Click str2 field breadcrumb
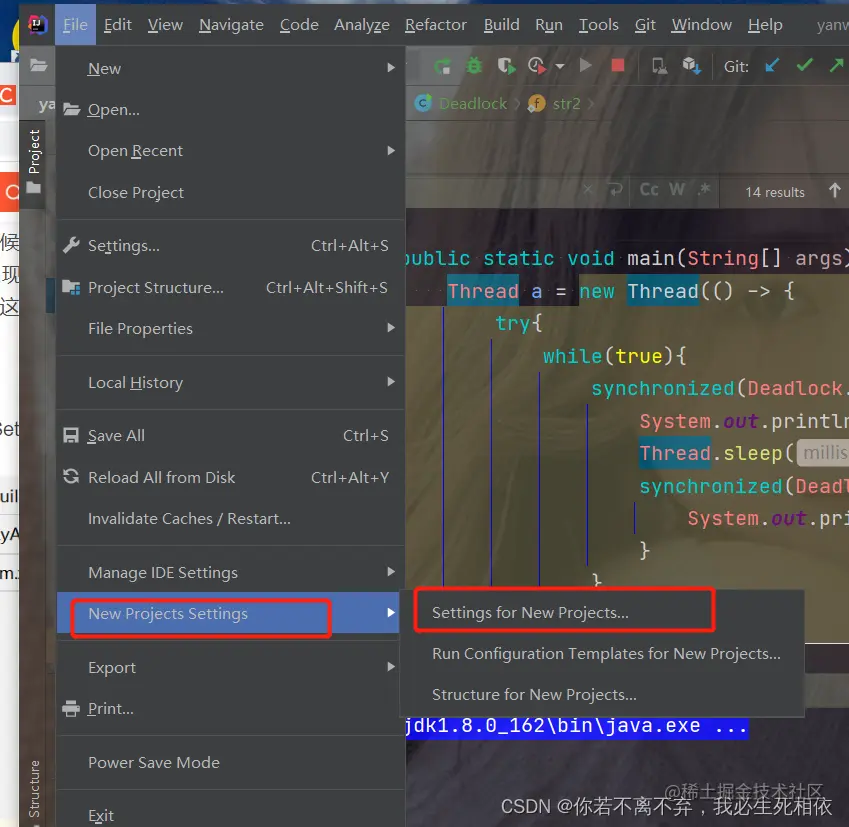Image resolution: width=849 pixels, height=827 pixels. [554, 103]
